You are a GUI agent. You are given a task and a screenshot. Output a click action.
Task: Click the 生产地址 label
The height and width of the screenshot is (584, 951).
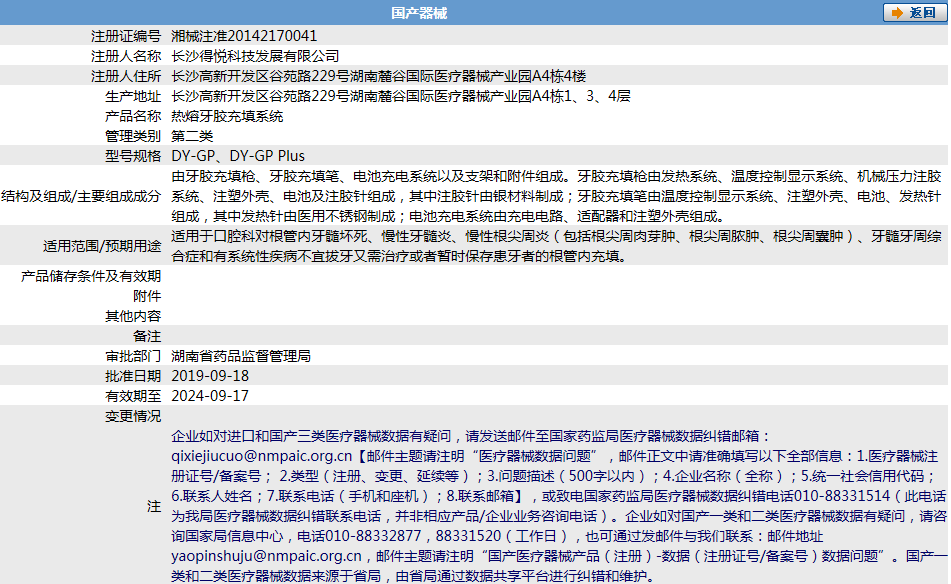point(133,96)
